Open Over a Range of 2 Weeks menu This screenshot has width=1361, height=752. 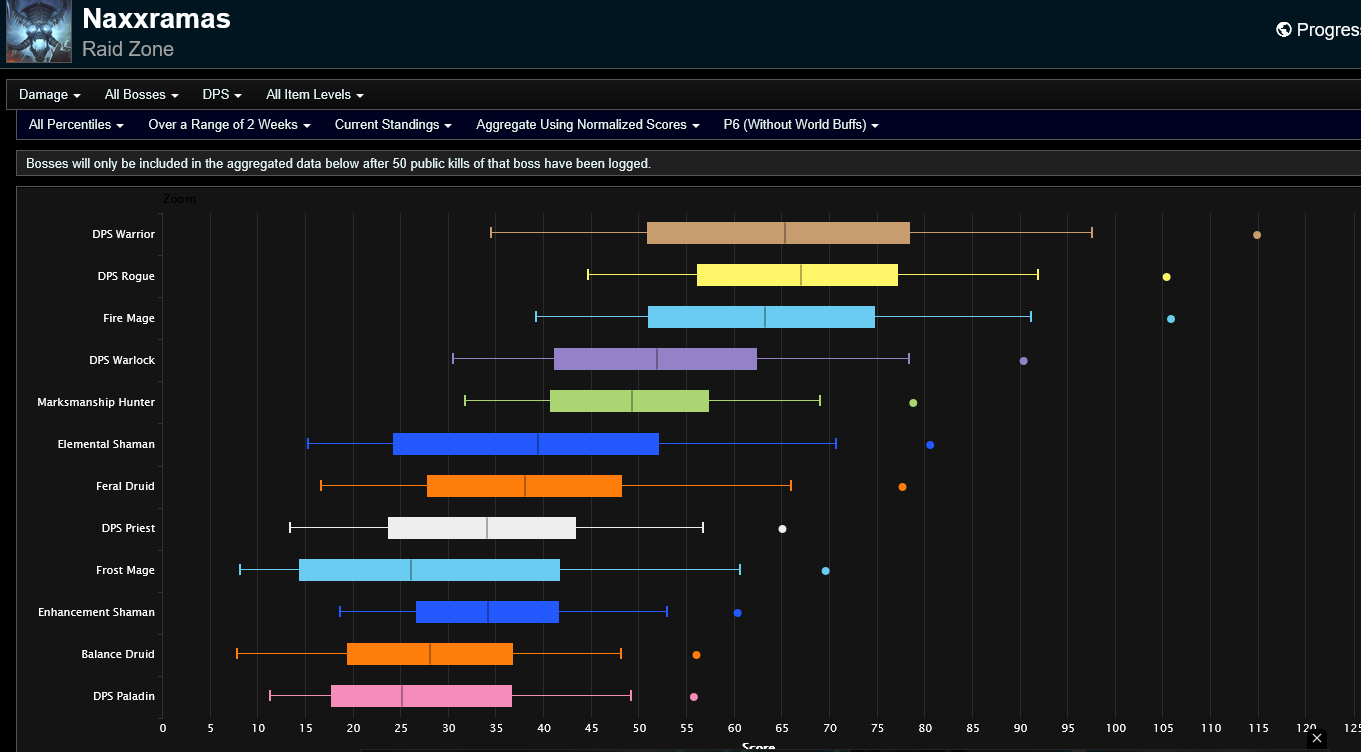229,125
